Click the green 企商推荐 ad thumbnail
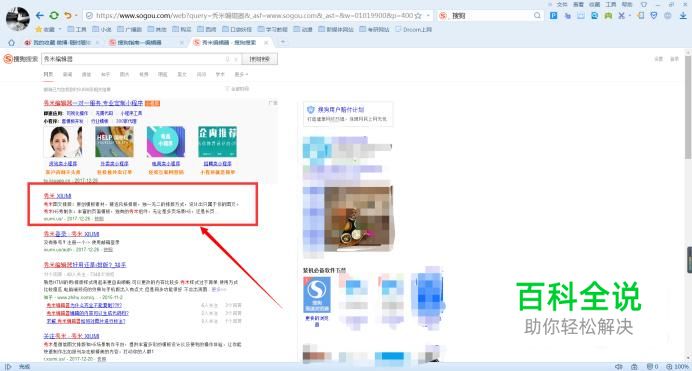 tap(217, 142)
